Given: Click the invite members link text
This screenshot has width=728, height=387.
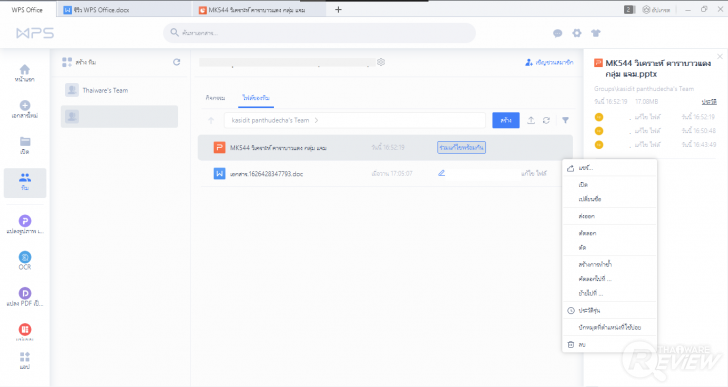Looking at the screenshot, I should pos(554,62).
